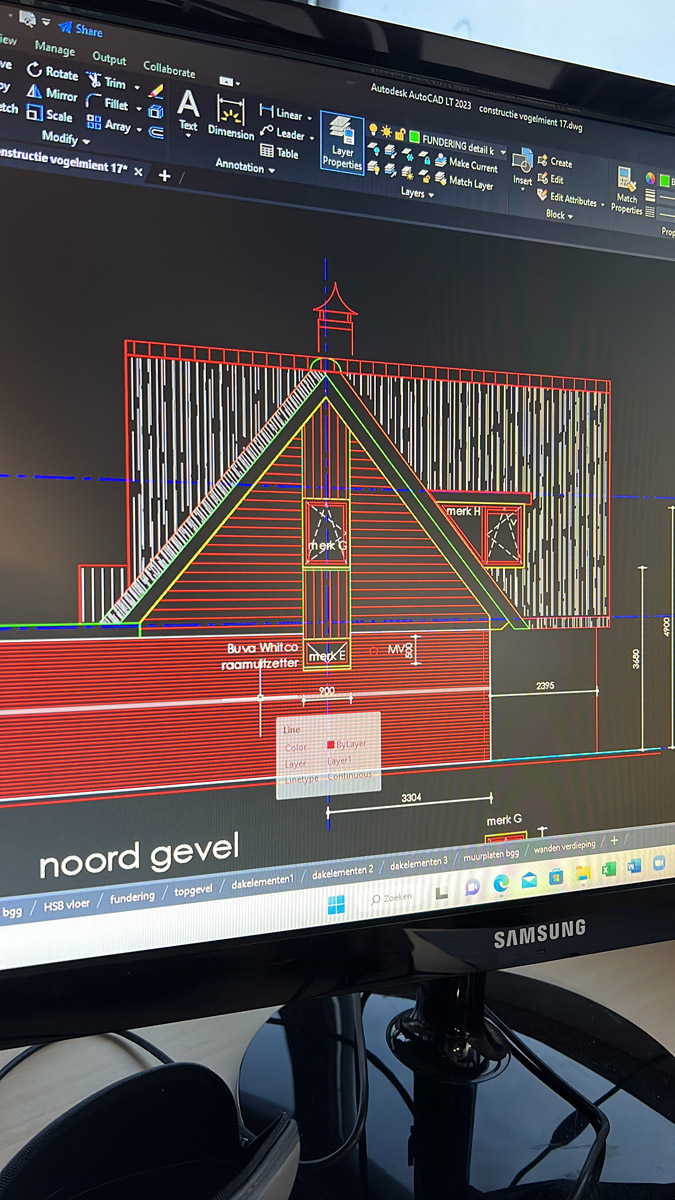Select the Leader tool
Viewport: 675px width, 1200px height.
click(x=282, y=134)
